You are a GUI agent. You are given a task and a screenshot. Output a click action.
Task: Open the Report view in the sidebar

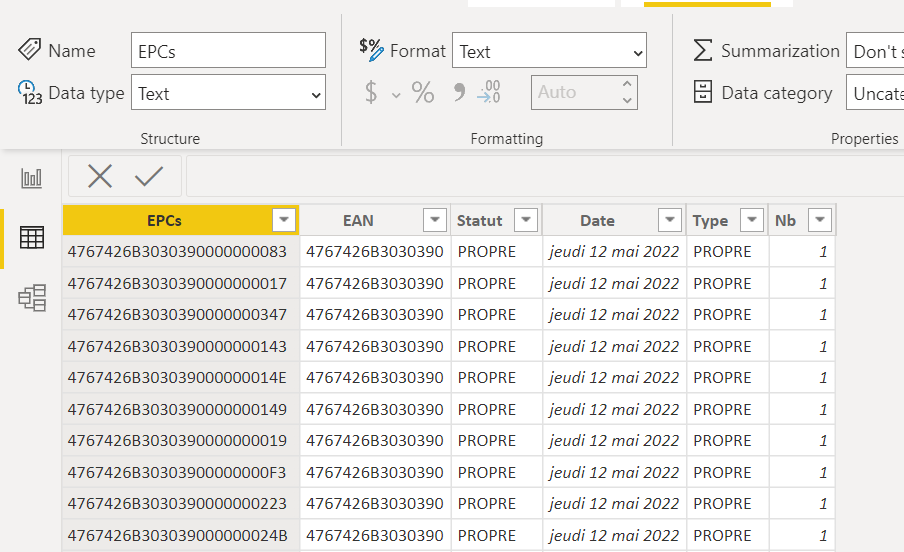click(x=31, y=178)
